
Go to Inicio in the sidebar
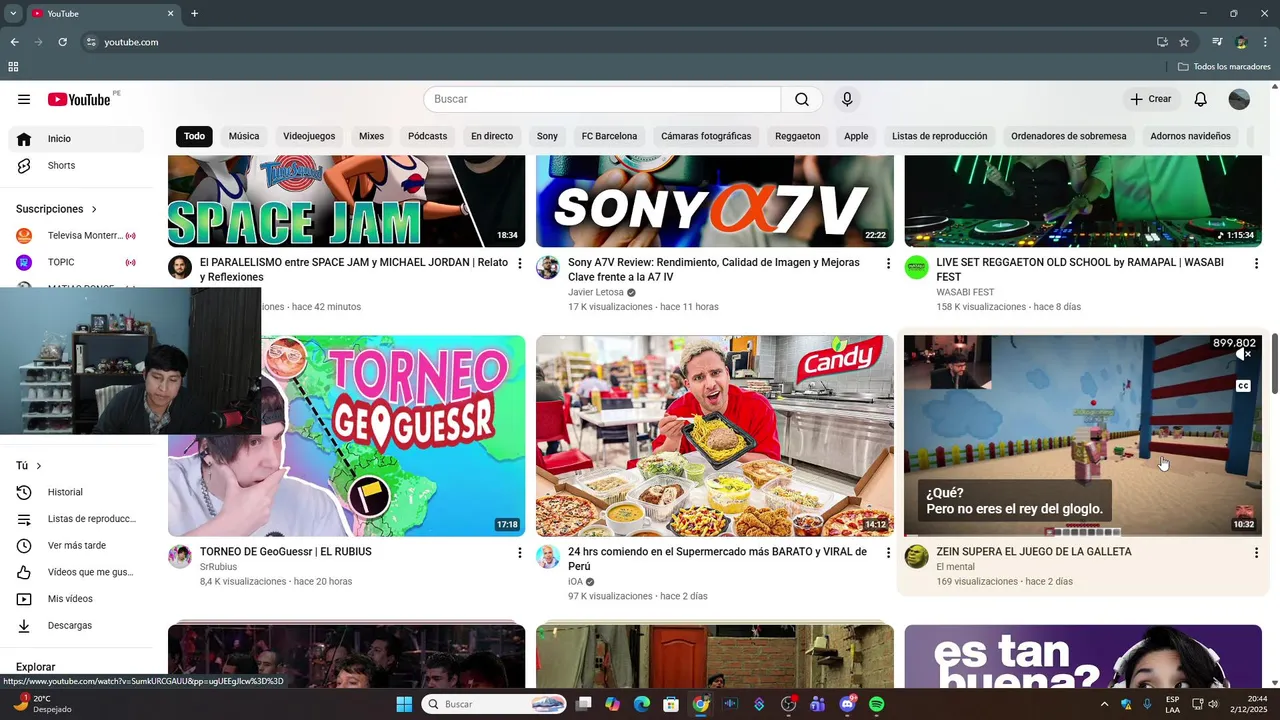[76, 139]
